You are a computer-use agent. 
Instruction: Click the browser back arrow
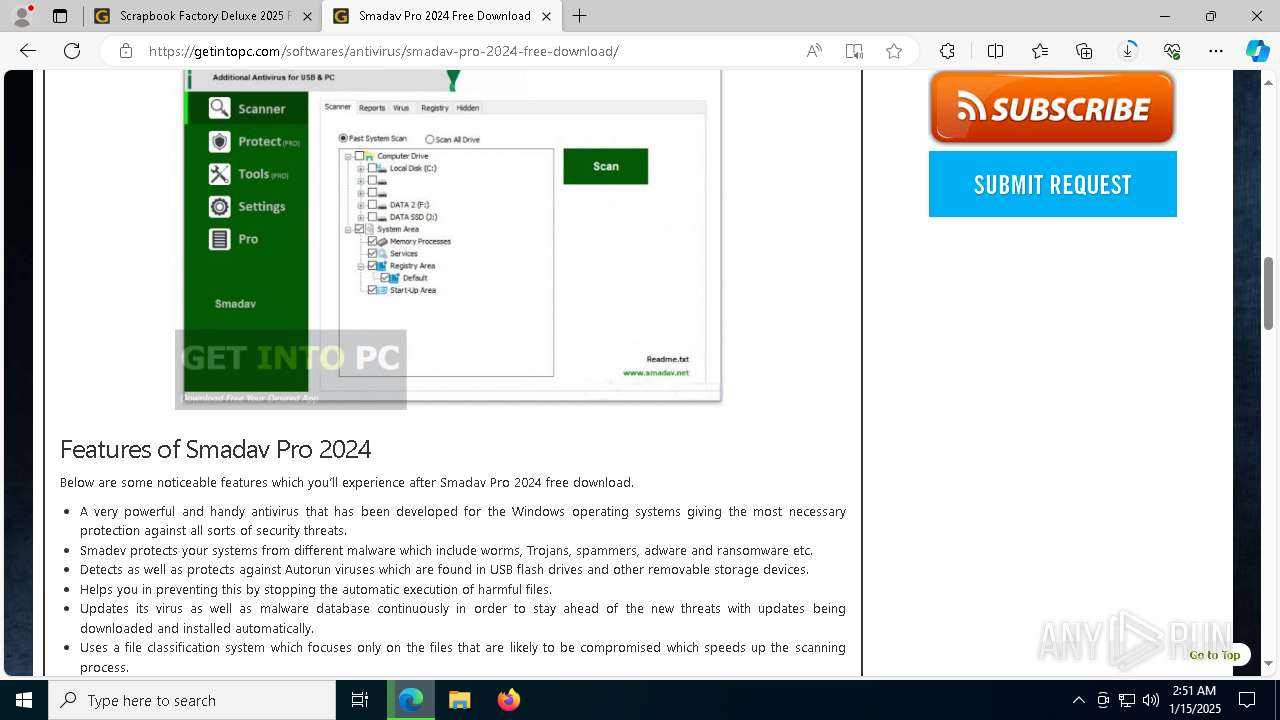tap(28, 51)
